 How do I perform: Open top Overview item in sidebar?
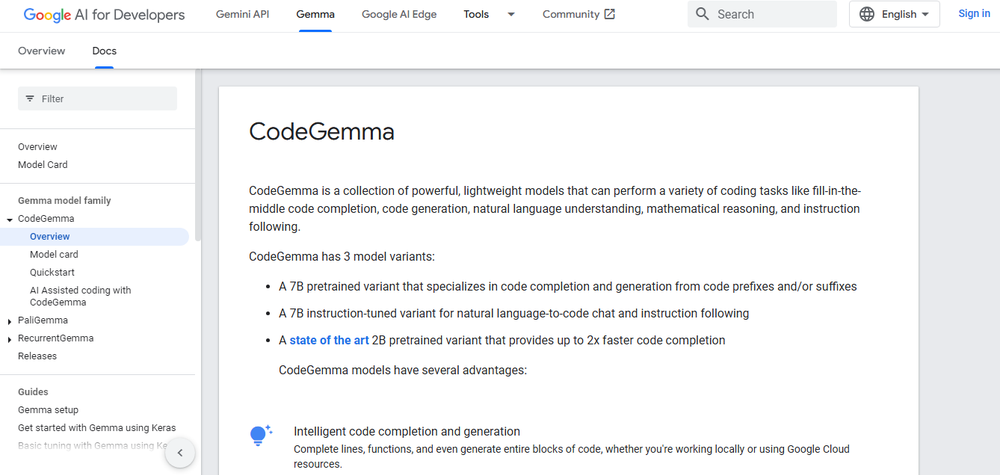tap(38, 147)
